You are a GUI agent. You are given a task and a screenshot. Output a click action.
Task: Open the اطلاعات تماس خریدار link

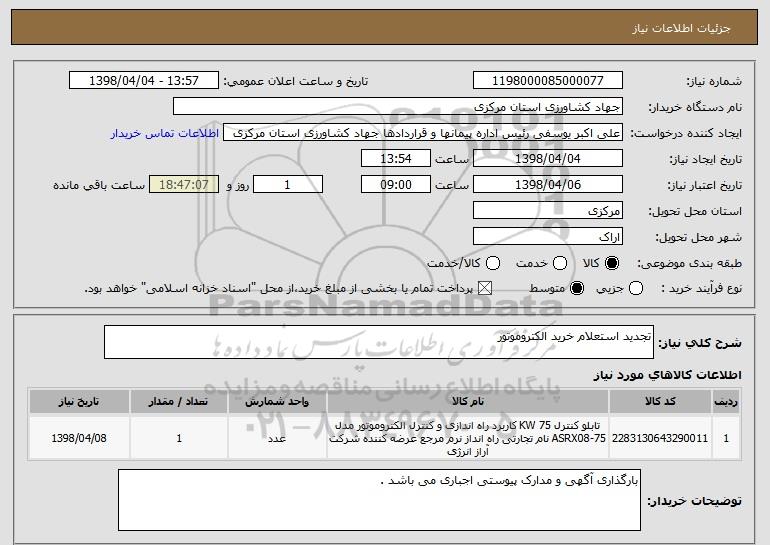coord(165,133)
